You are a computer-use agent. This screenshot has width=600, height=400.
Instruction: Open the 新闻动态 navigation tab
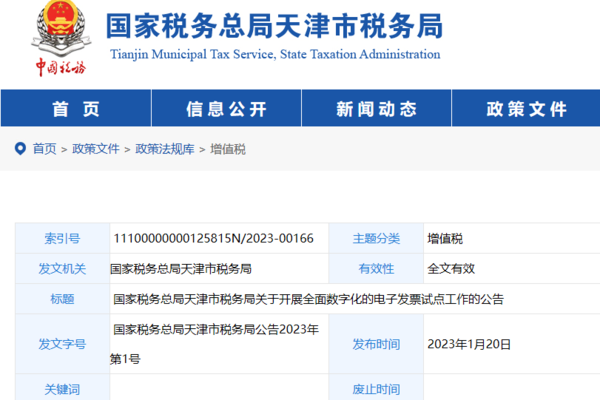tap(377, 108)
